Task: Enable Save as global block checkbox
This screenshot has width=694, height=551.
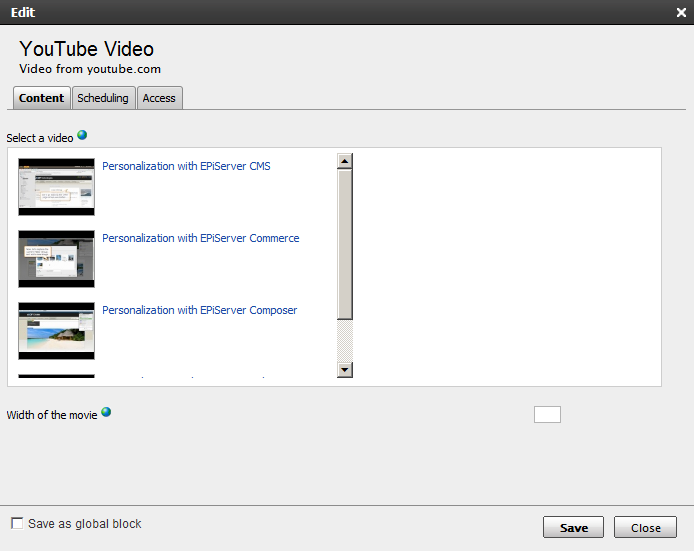Action: click(17, 523)
